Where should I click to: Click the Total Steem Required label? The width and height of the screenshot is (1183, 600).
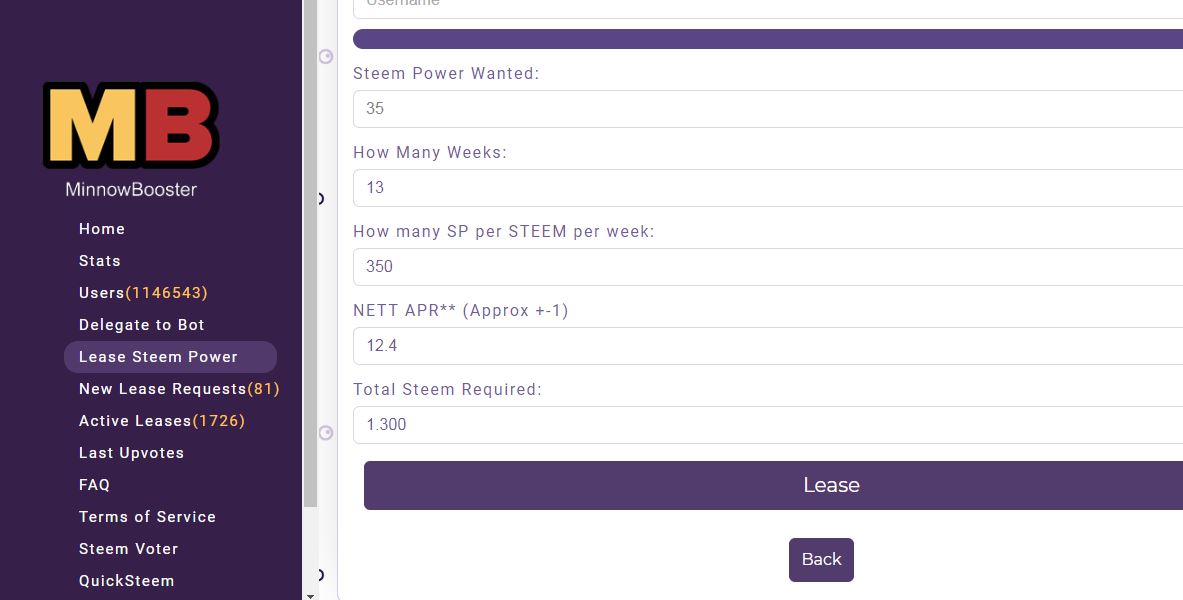coord(447,389)
